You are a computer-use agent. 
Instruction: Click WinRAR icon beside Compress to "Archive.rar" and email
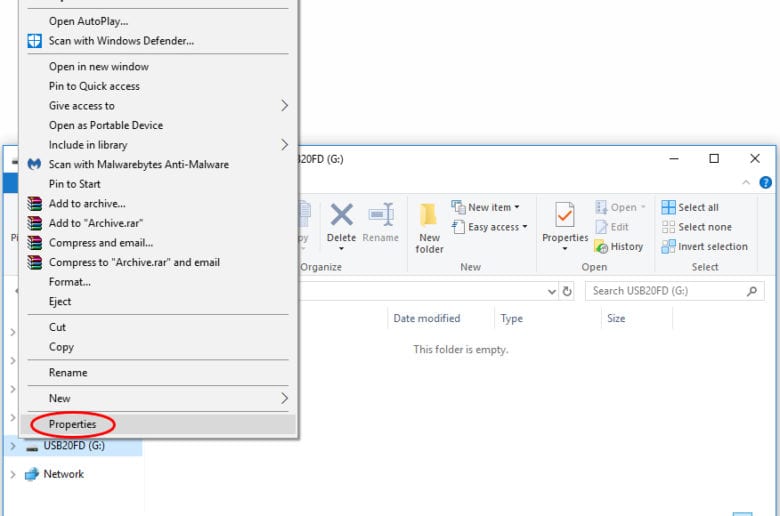coord(34,262)
